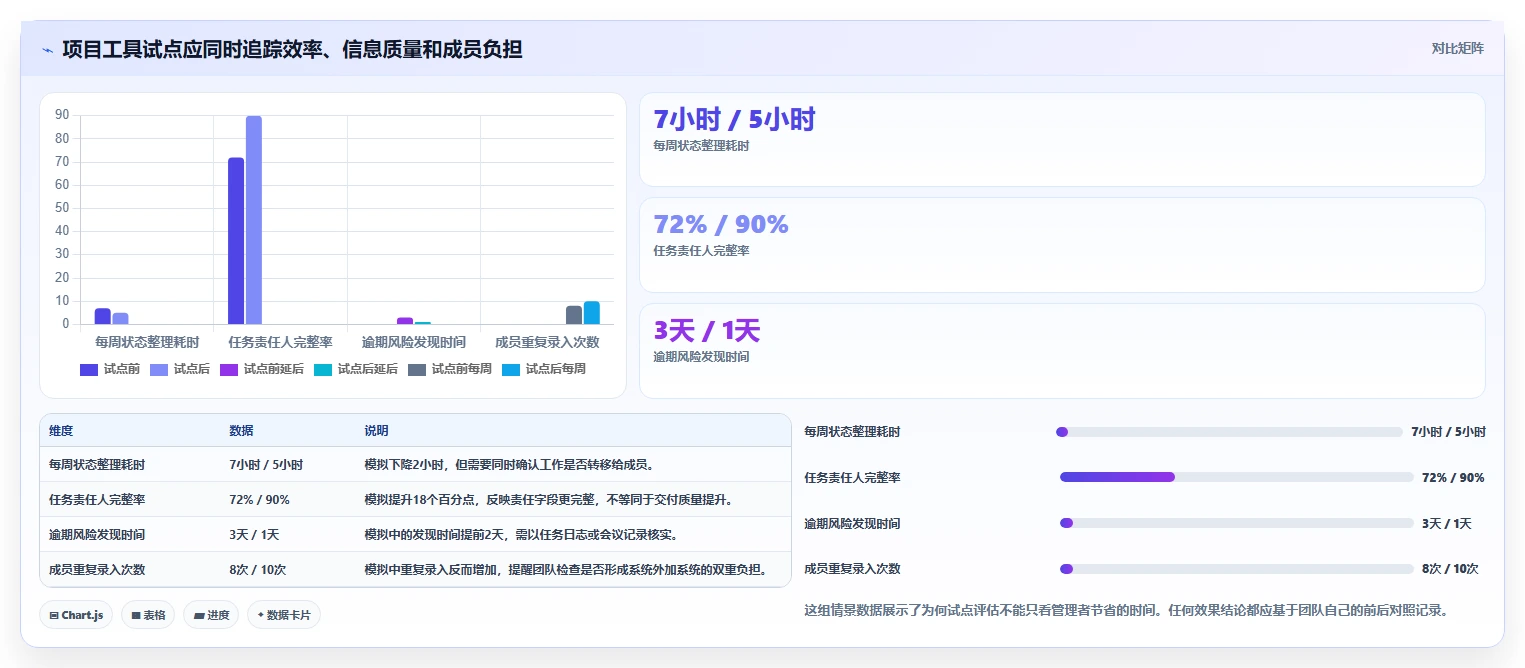The width and height of the screenshot is (1525, 668).
Task: Click the purple bar for 逾期风险发现时间
Action: (x=405, y=321)
